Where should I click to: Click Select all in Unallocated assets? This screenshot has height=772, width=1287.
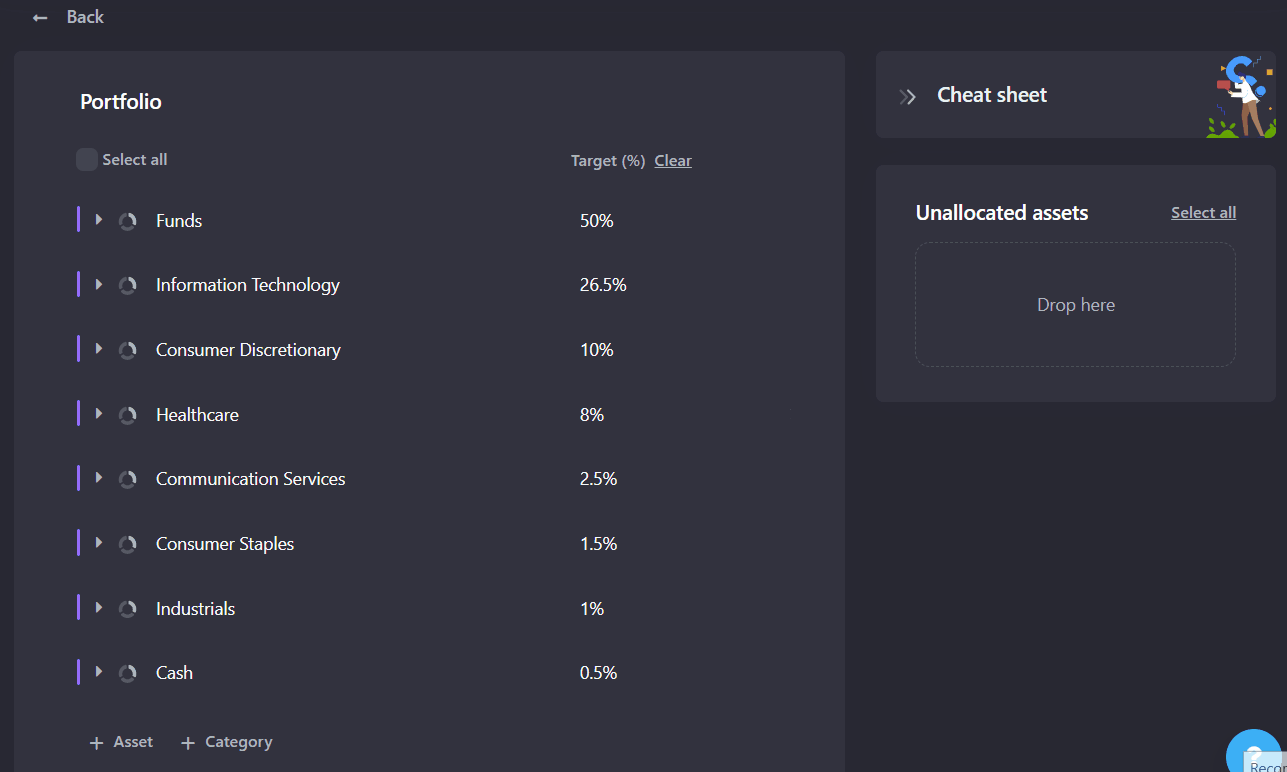1203,212
